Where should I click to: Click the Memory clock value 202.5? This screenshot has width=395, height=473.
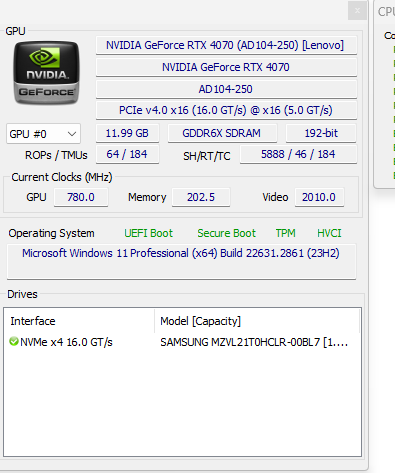coord(201,197)
